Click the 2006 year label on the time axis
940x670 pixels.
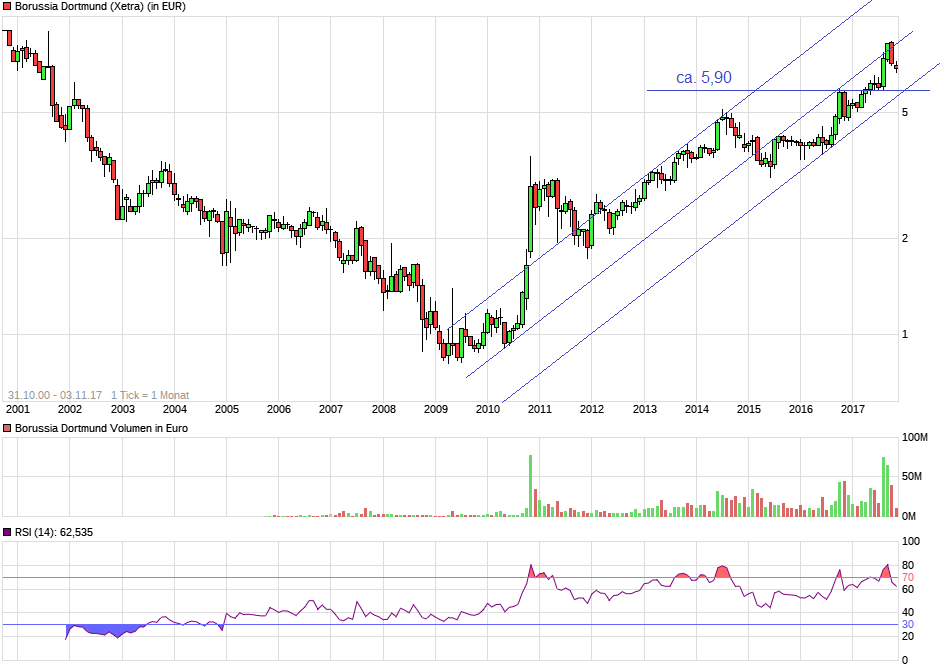click(x=279, y=409)
